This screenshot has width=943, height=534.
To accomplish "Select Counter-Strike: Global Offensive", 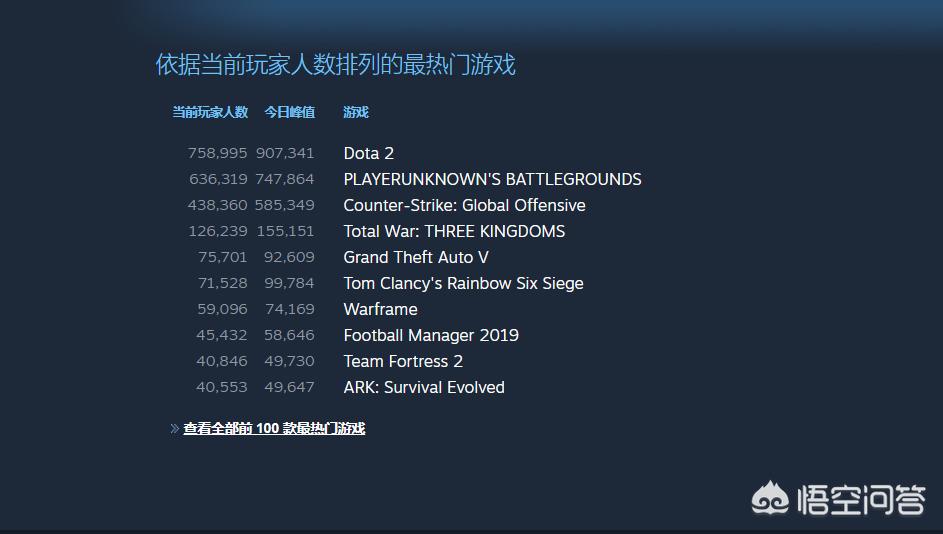I will point(464,205).
